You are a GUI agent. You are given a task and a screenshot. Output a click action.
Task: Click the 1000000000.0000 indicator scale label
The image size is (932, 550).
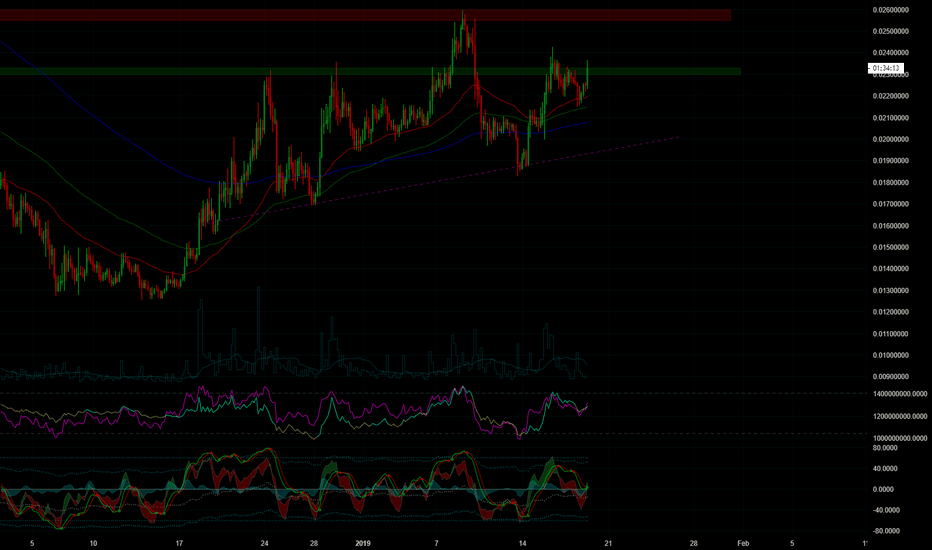click(x=899, y=438)
